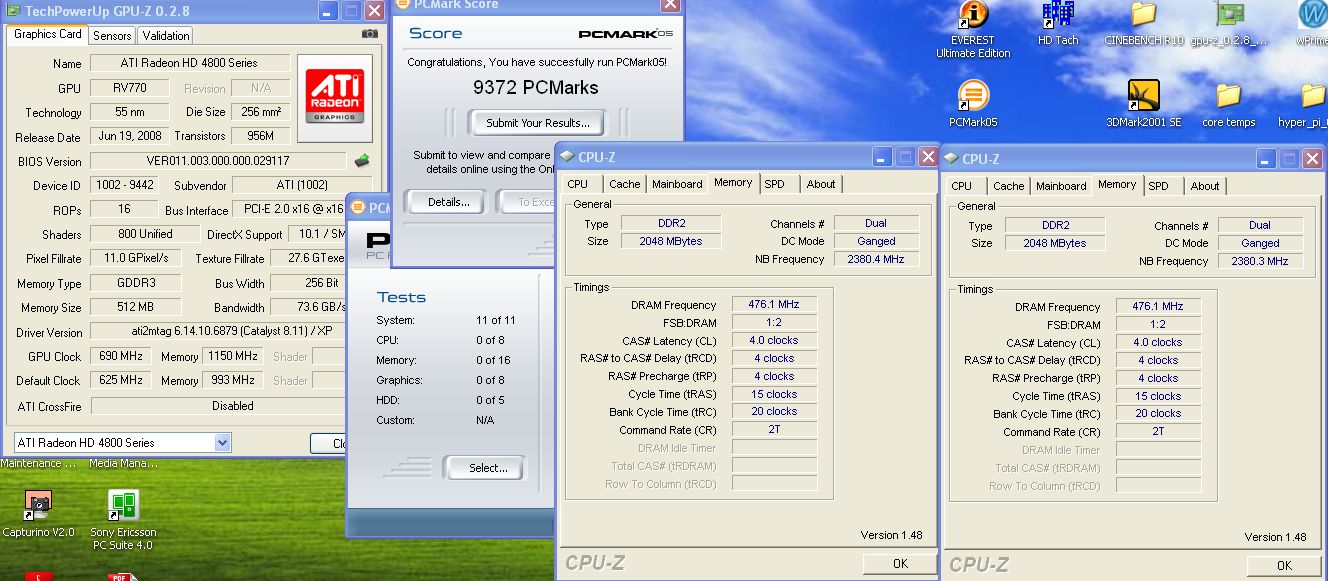Click the BIOS Version field in GPU-Z
The width and height of the screenshot is (1328, 581).
pos(218,161)
